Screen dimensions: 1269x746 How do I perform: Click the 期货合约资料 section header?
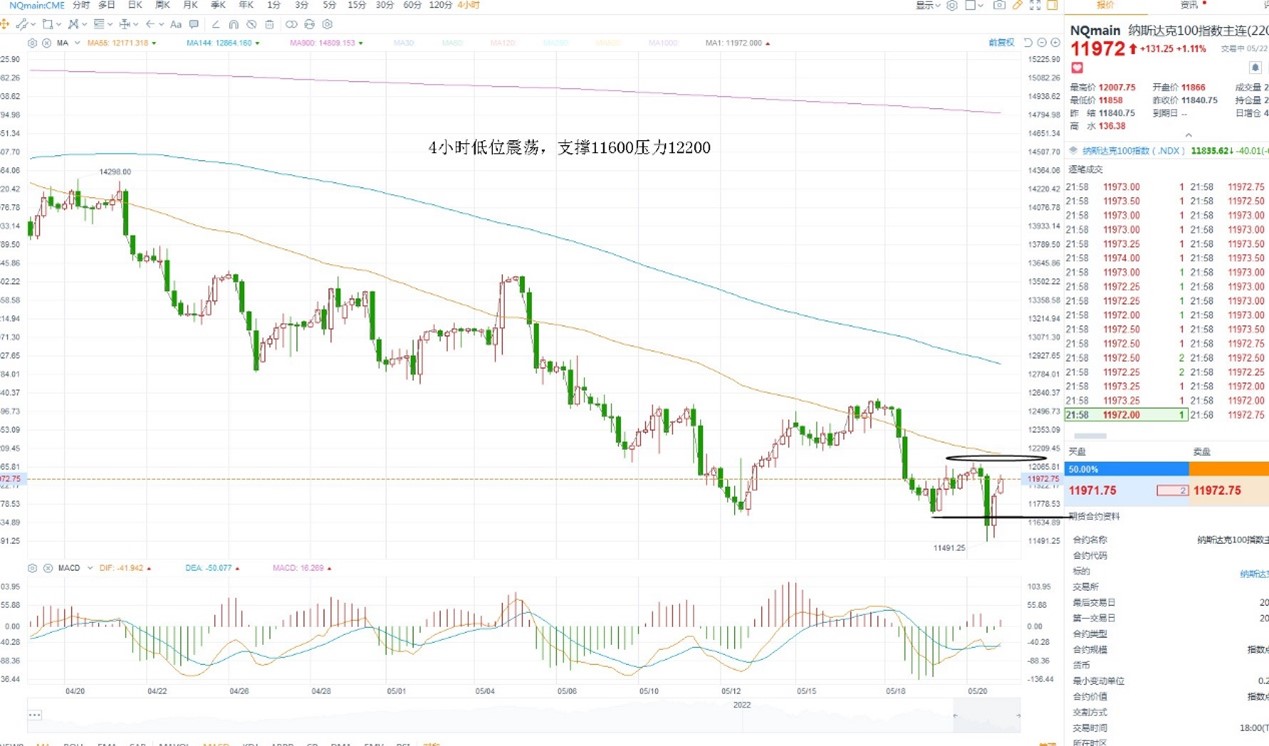[x=1095, y=516]
